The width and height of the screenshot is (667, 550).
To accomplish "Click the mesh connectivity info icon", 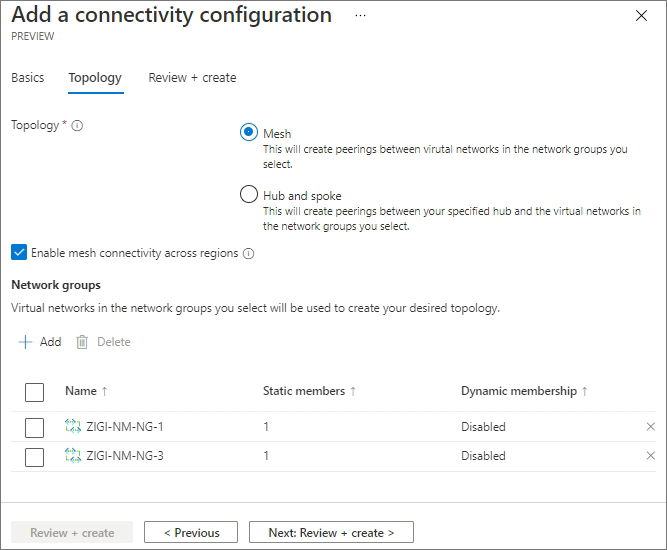I will [x=249, y=254].
